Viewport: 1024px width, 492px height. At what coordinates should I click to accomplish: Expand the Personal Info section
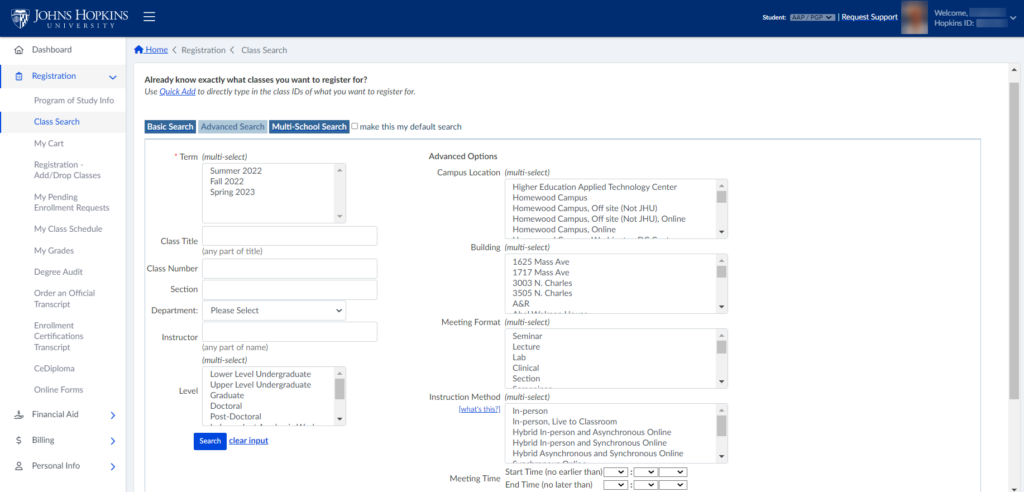coord(113,467)
